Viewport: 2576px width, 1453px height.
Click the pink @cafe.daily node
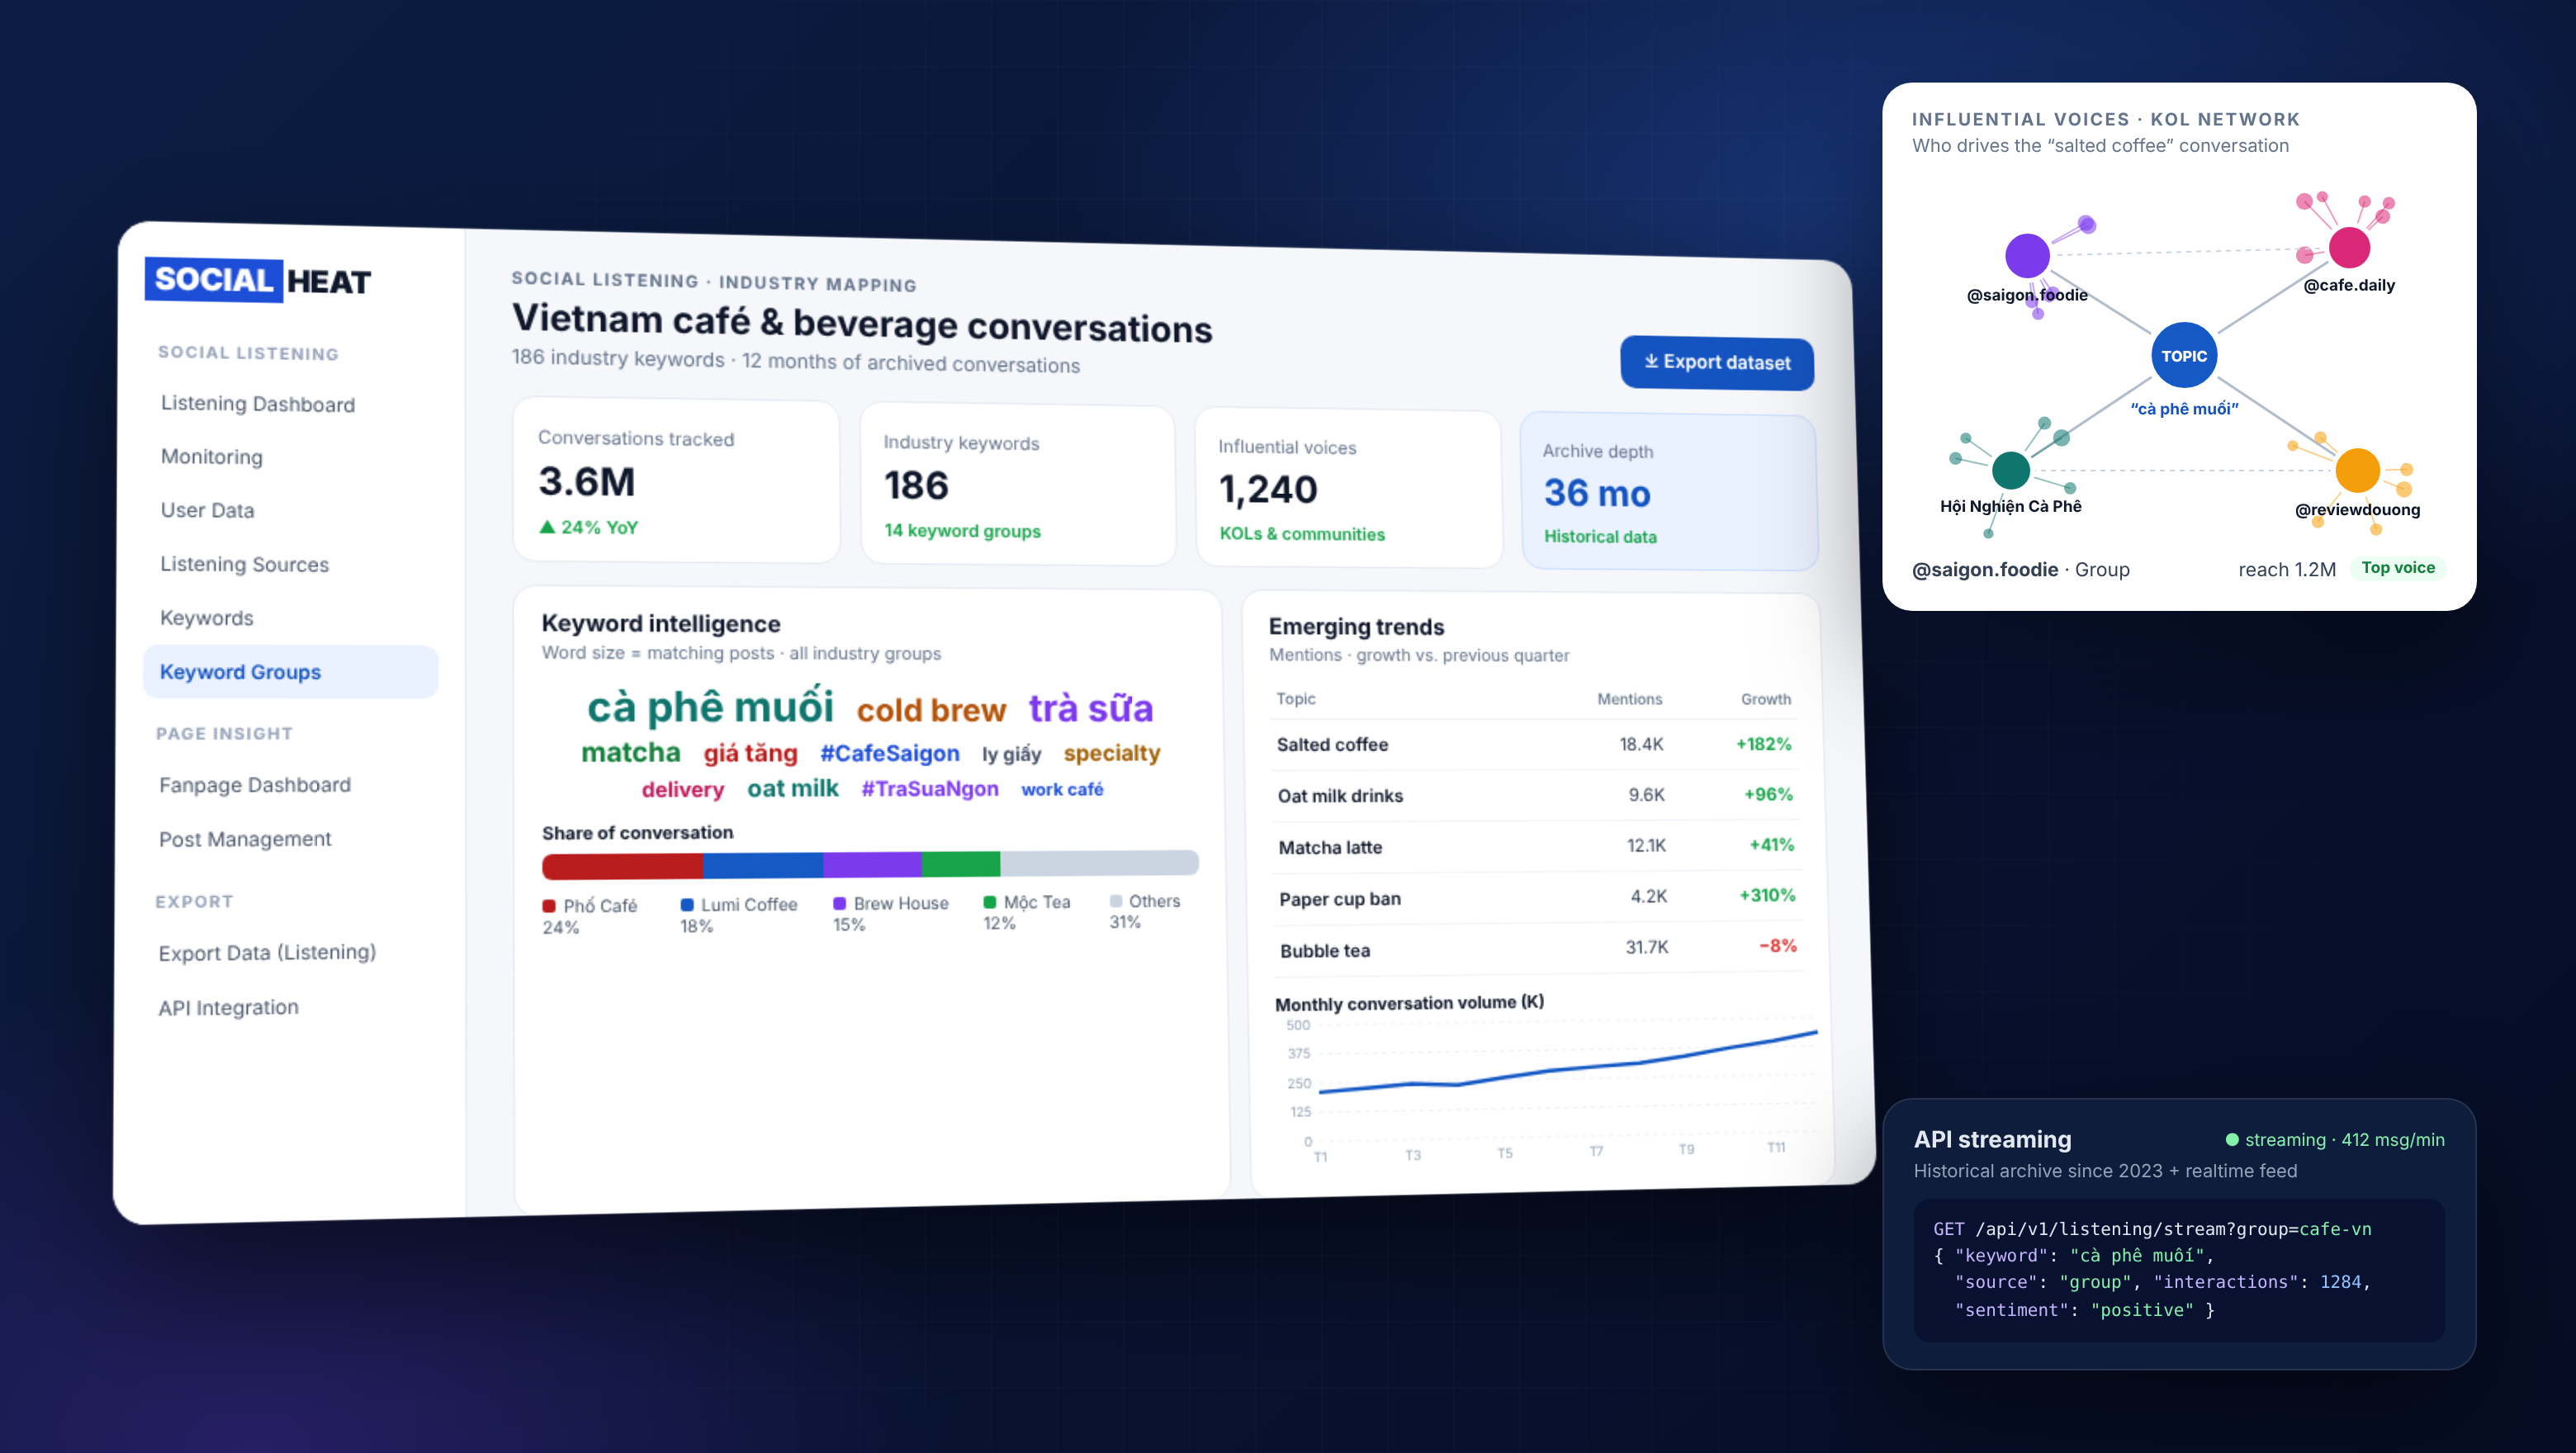2349,247
